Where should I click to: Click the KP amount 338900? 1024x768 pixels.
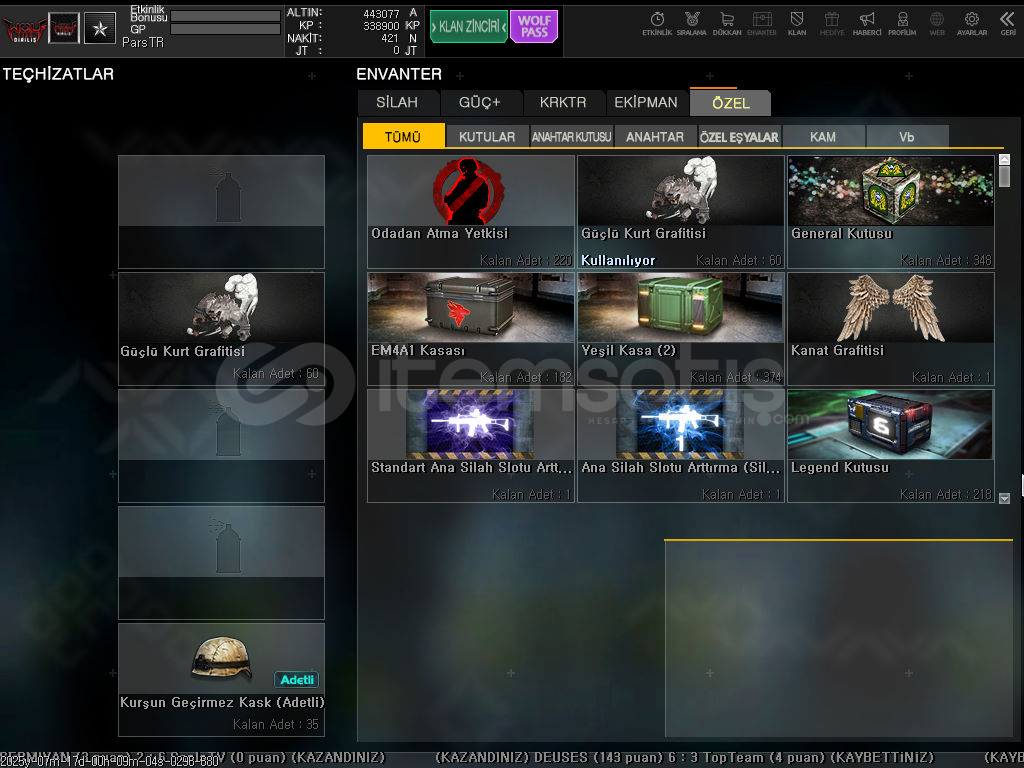pyautogui.click(x=381, y=25)
